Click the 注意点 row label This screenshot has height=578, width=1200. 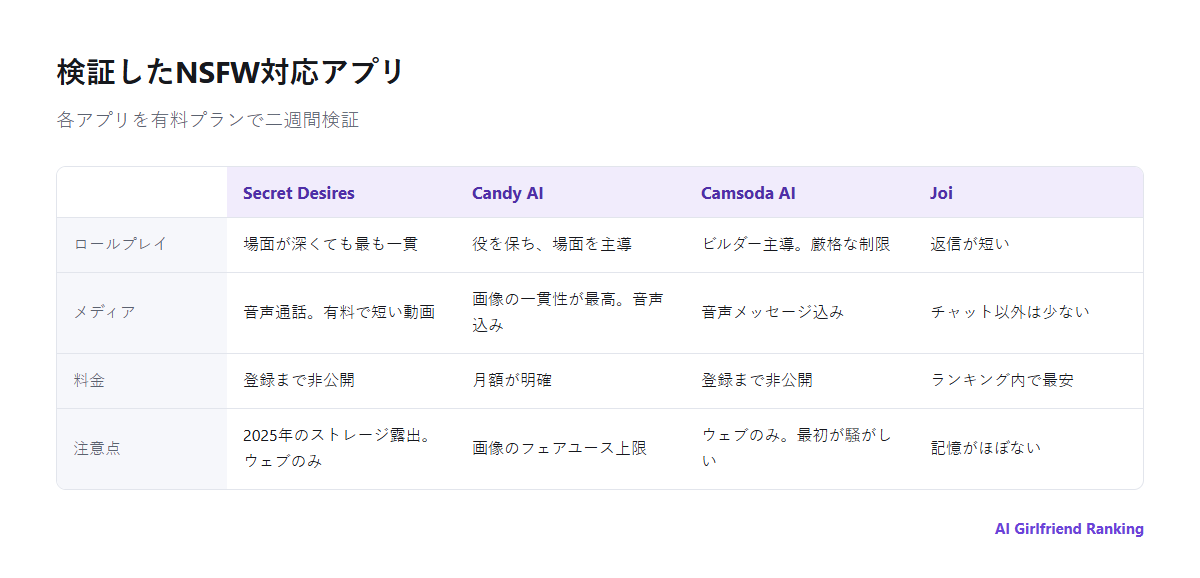coord(97,448)
